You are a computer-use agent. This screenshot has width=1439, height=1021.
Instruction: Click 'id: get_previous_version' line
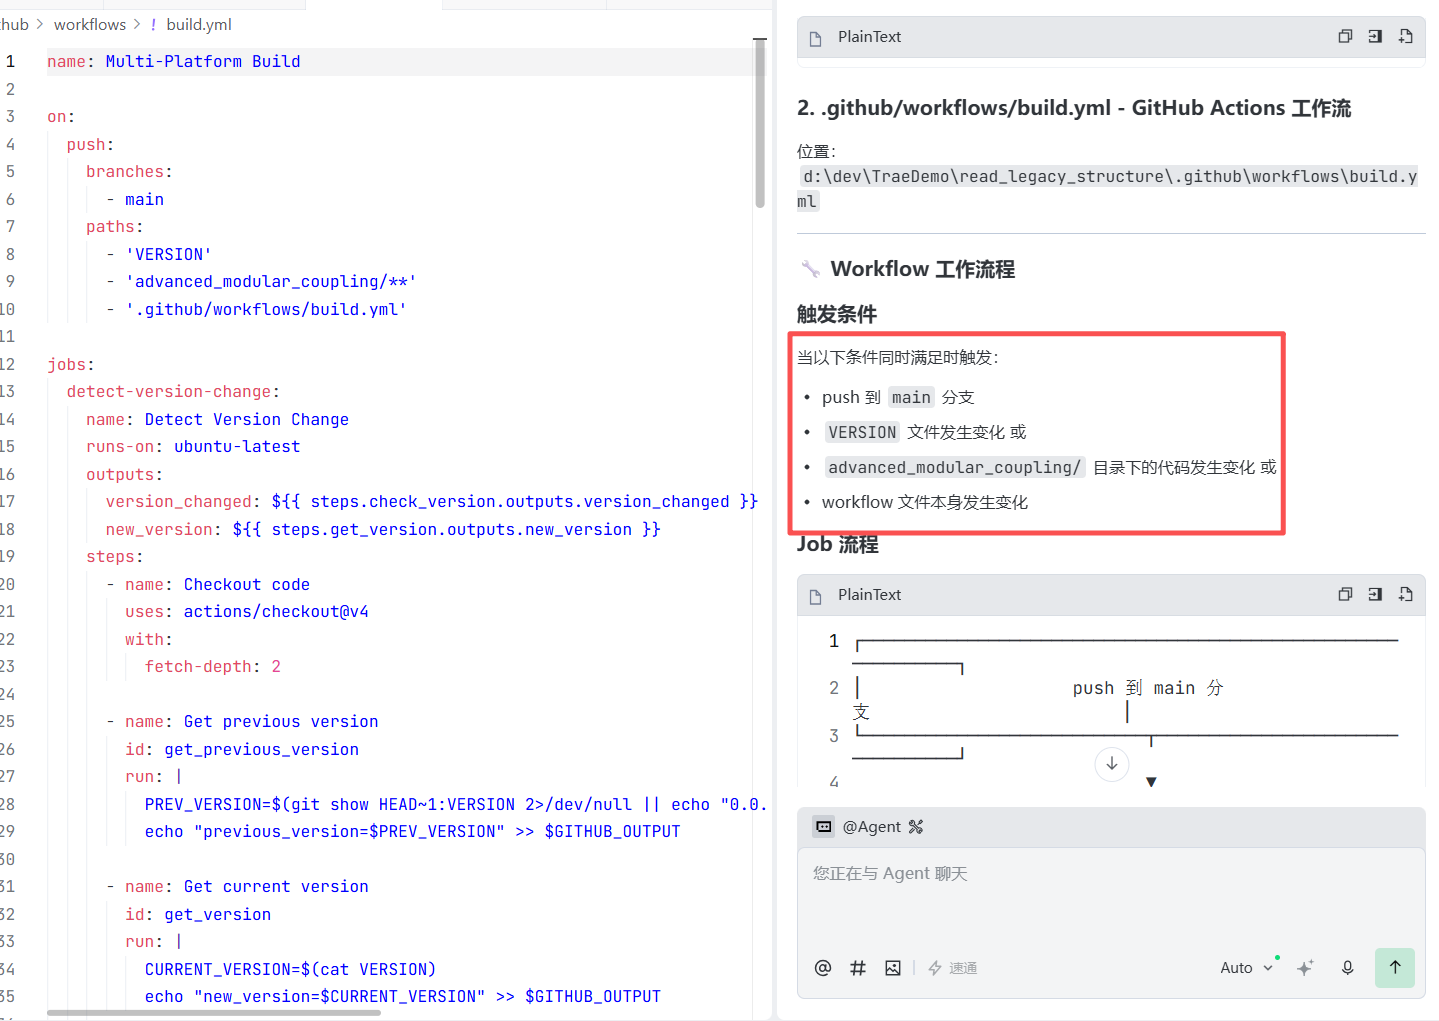pos(242,749)
